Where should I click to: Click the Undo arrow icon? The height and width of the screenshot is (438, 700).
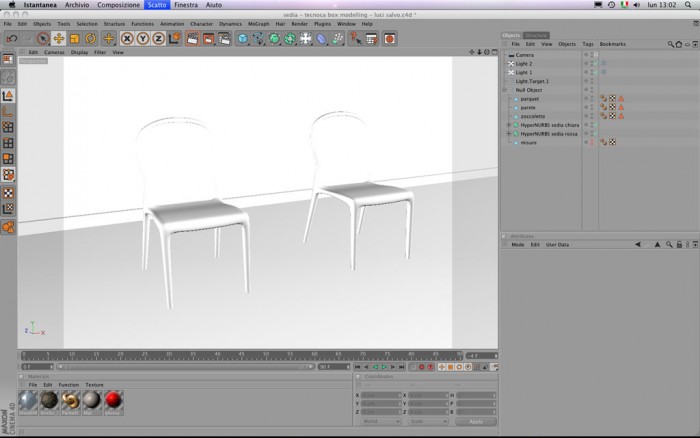click(x=12, y=39)
